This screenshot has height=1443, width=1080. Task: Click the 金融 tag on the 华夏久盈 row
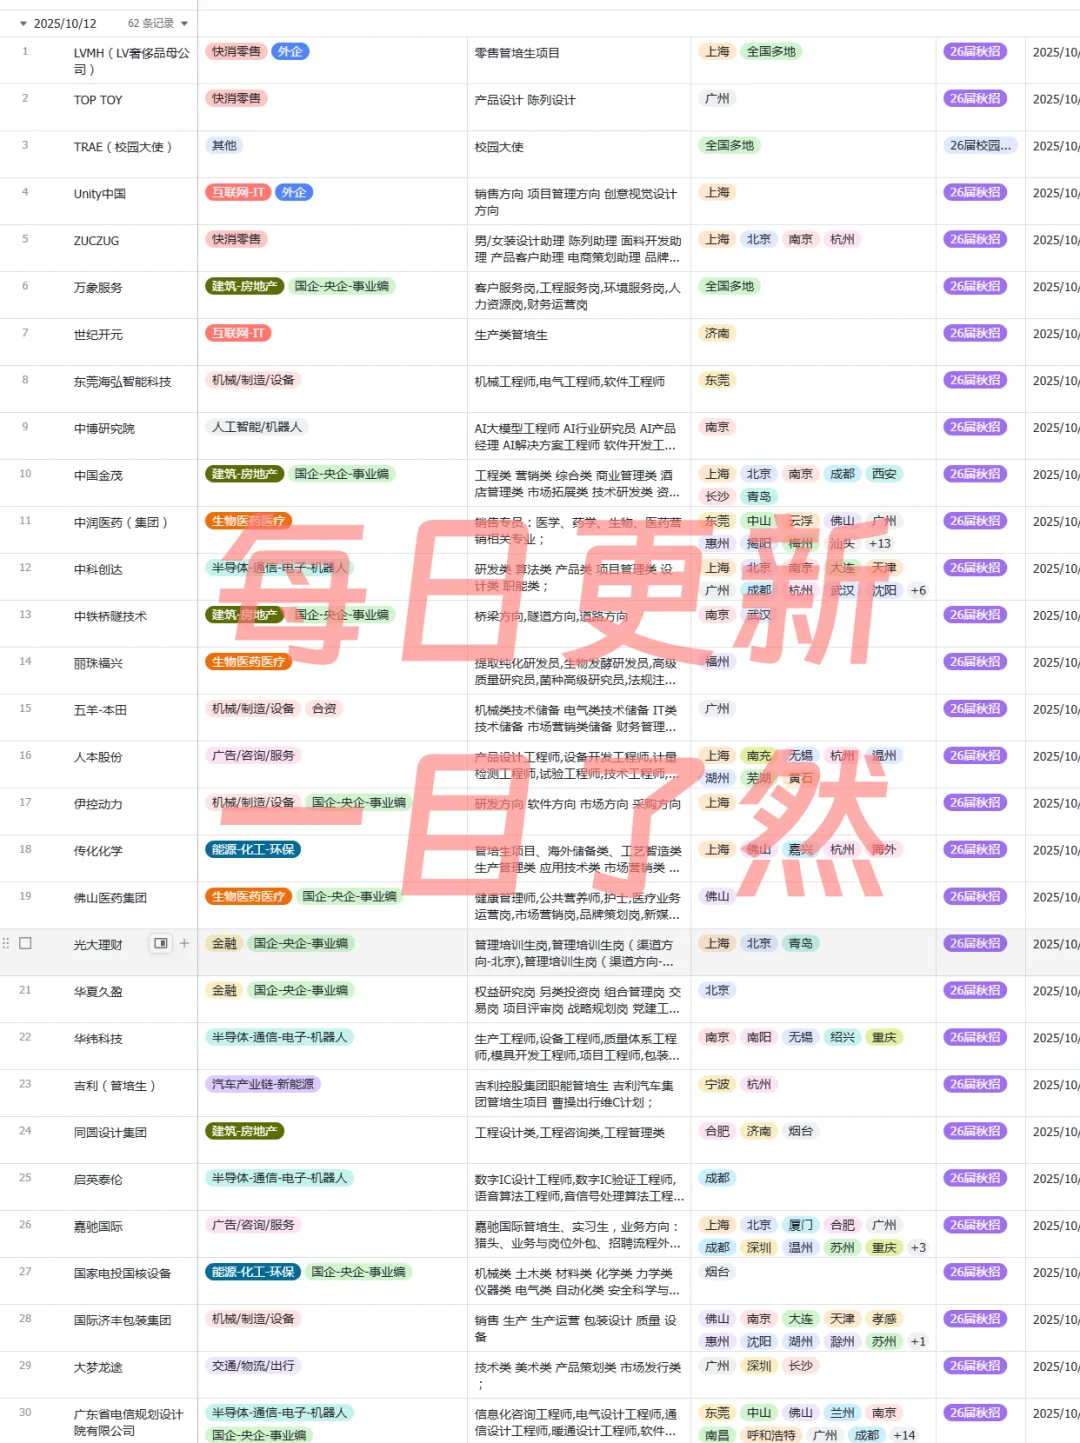tap(224, 990)
